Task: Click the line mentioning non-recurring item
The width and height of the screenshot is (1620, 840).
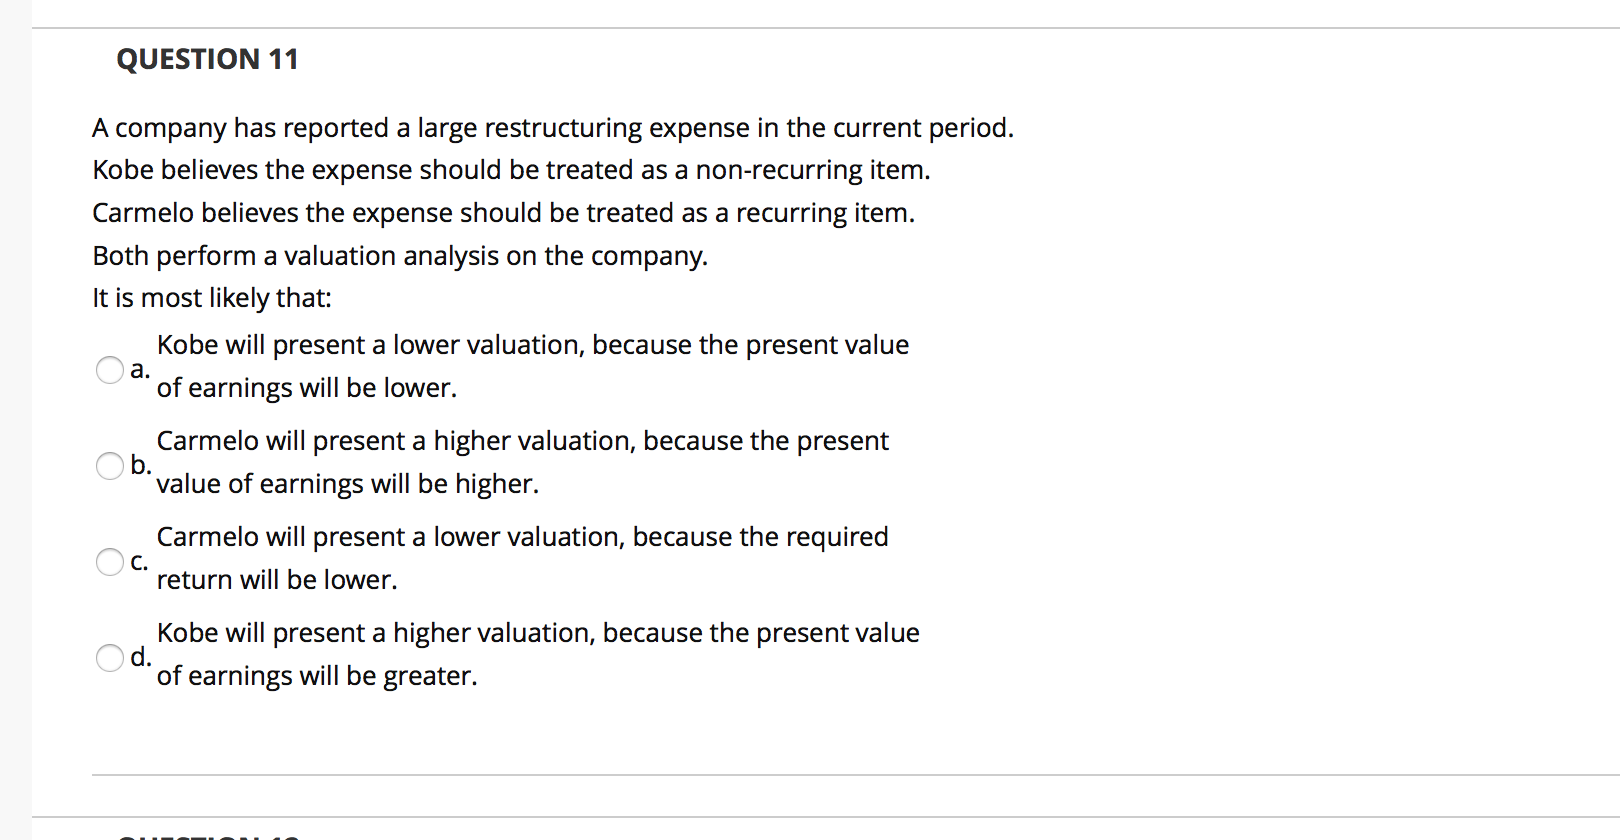Action: (511, 169)
